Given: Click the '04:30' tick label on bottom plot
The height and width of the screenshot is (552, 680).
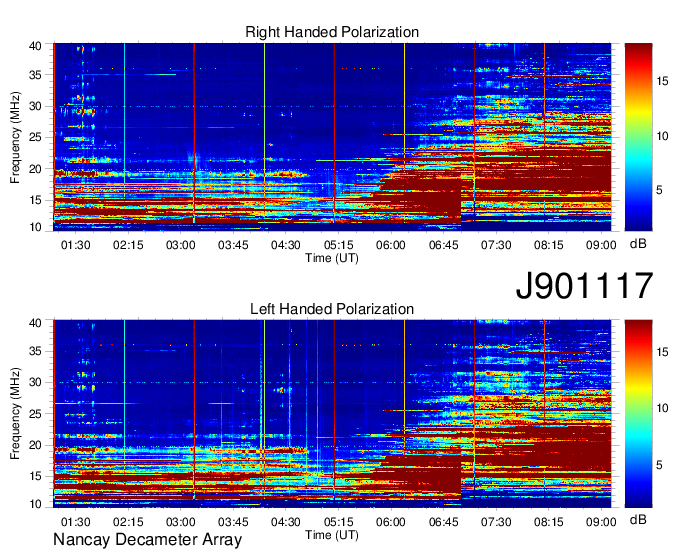Looking at the screenshot, I should [285, 522].
